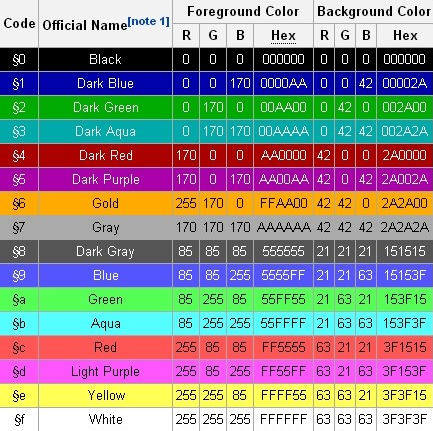Click background hex value 2A2A2A
Viewport: 433px width, 431px height.
(405, 227)
